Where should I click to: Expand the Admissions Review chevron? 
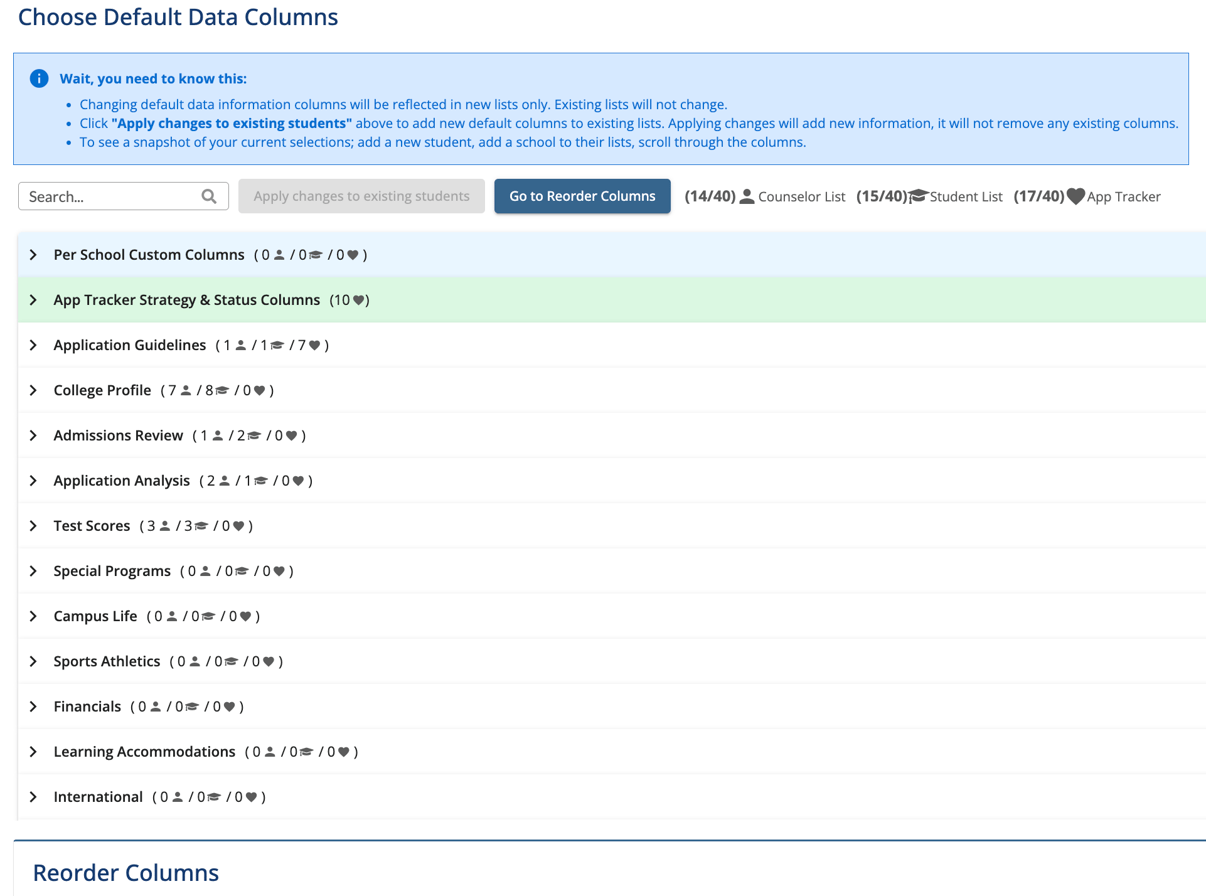pyautogui.click(x=33, y=436)
